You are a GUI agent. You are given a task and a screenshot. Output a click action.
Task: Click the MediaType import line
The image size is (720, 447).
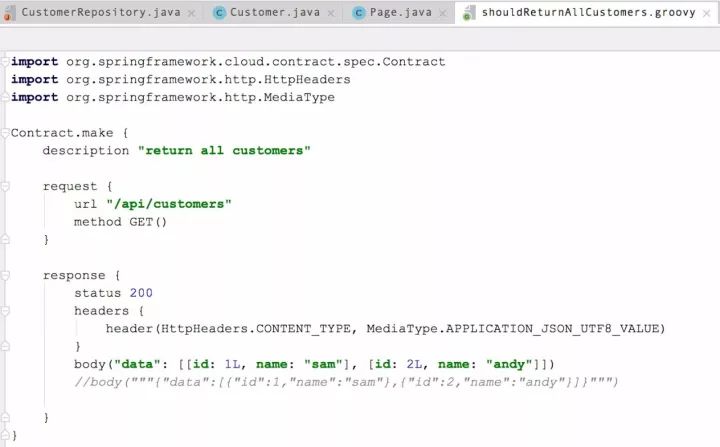tap(173, 97)
